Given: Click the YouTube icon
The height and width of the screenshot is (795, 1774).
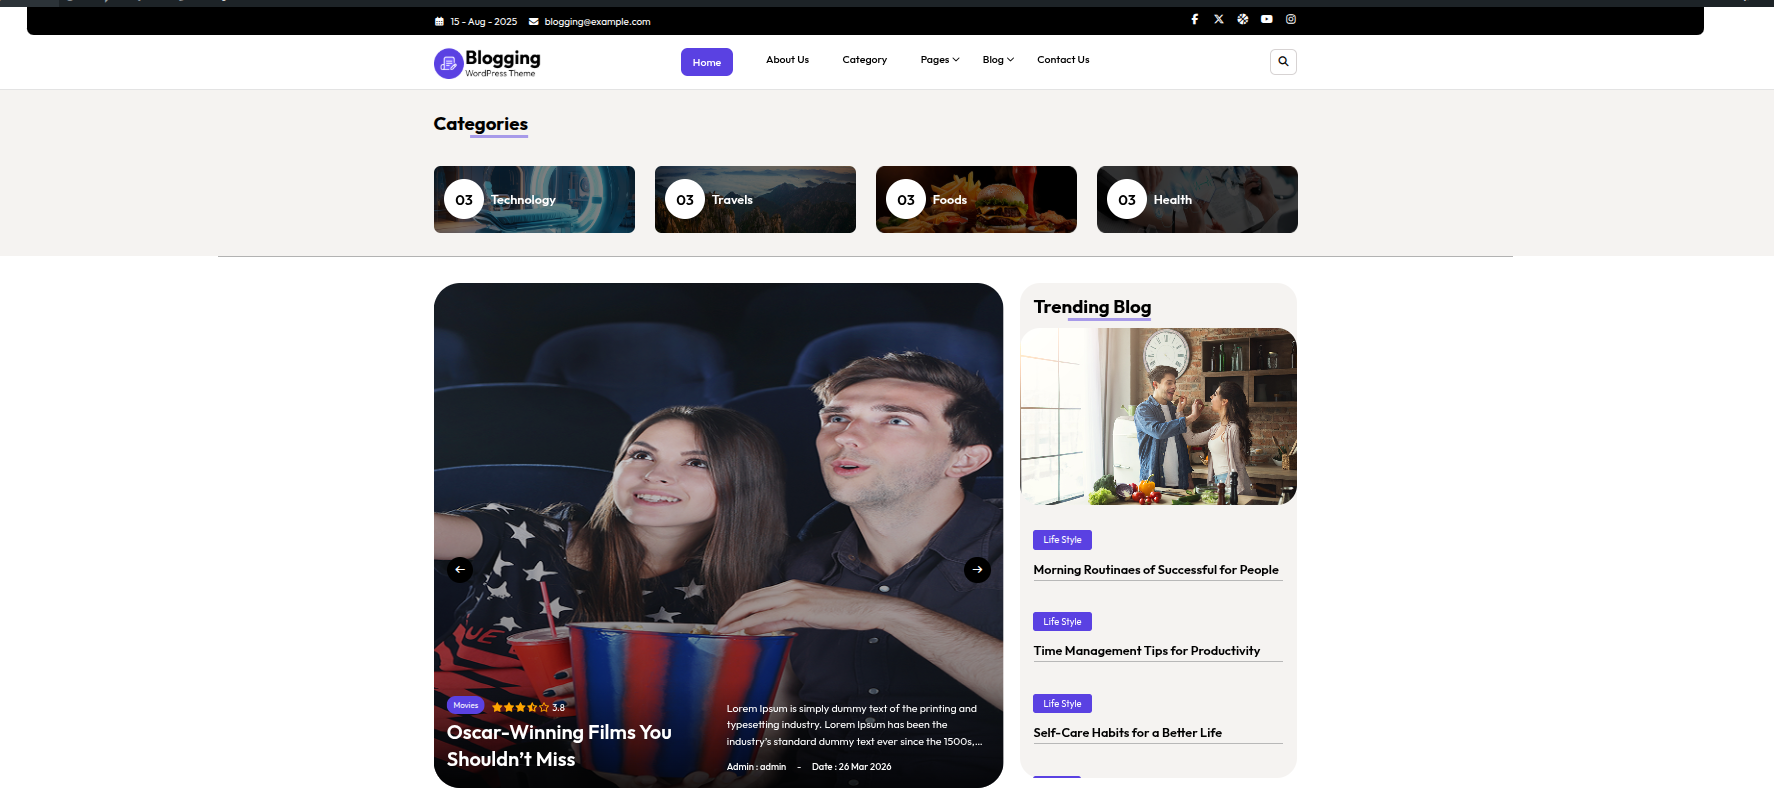Looking at the screenshot, I should pos(1266,19).
